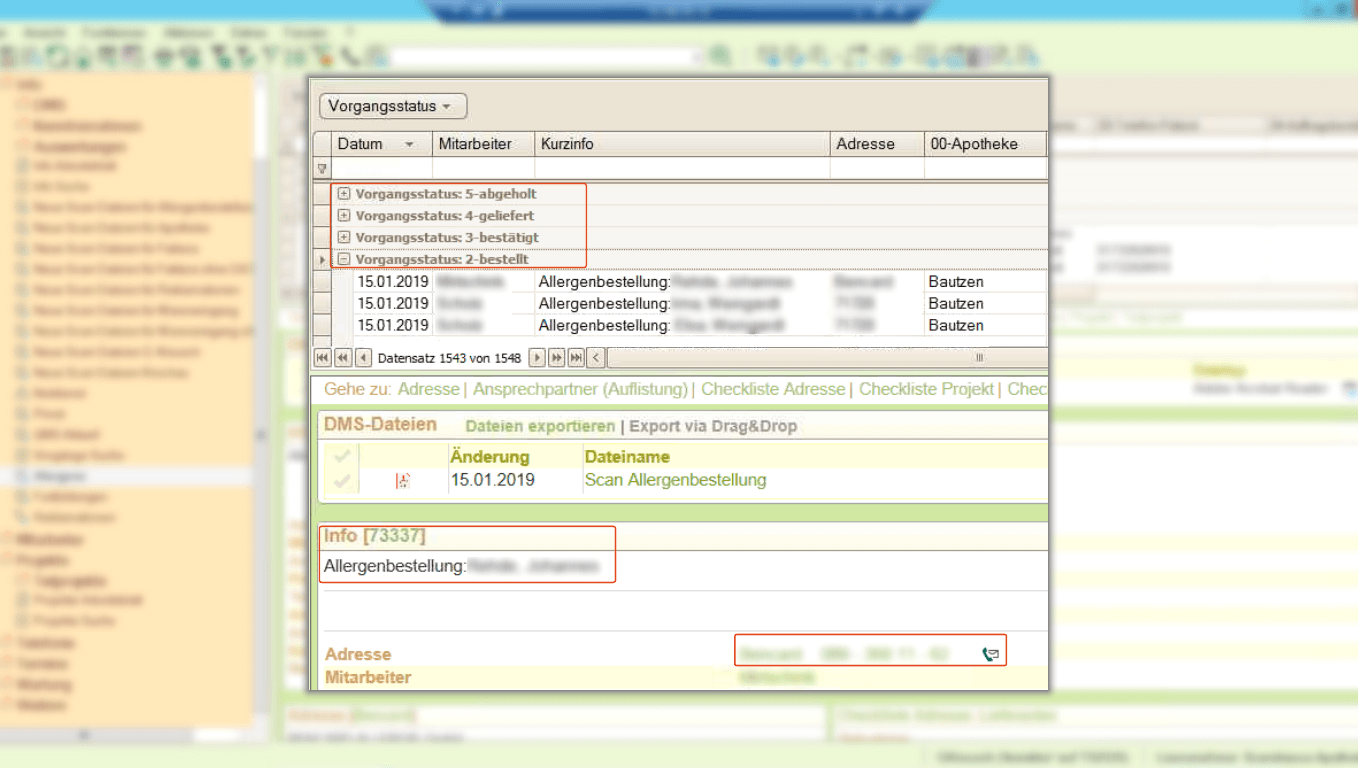The width and height of the screenshot is (1358, 768).
Task: Tick checkmark in the Scan Allergenbestellung row
Action: pos(342,481)
